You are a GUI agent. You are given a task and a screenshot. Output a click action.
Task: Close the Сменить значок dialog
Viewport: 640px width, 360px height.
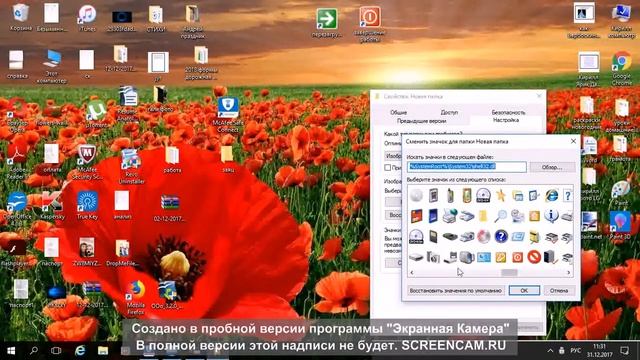point(573,141)
